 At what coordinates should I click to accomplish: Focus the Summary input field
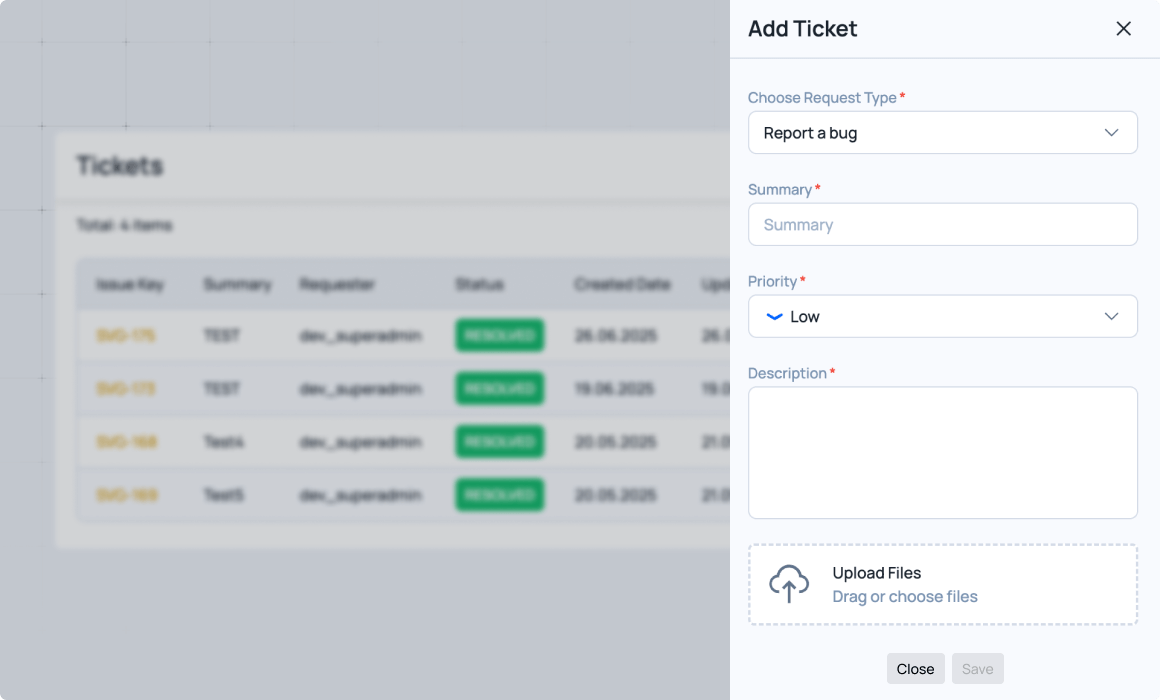click(x=942, y=225)
